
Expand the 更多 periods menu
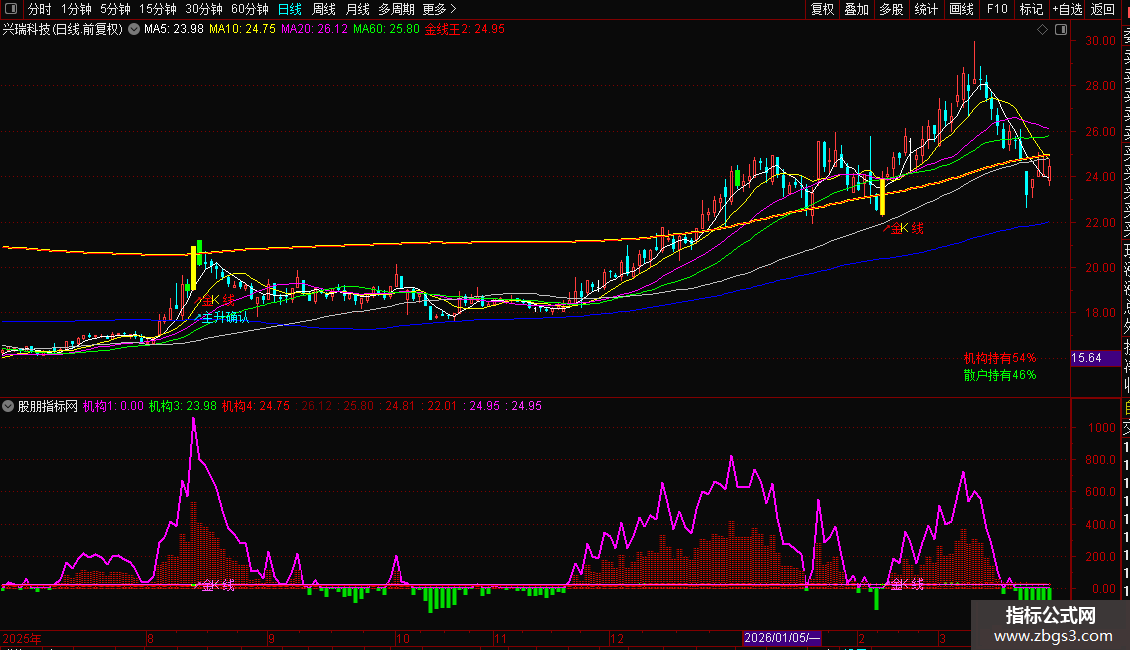434,9
